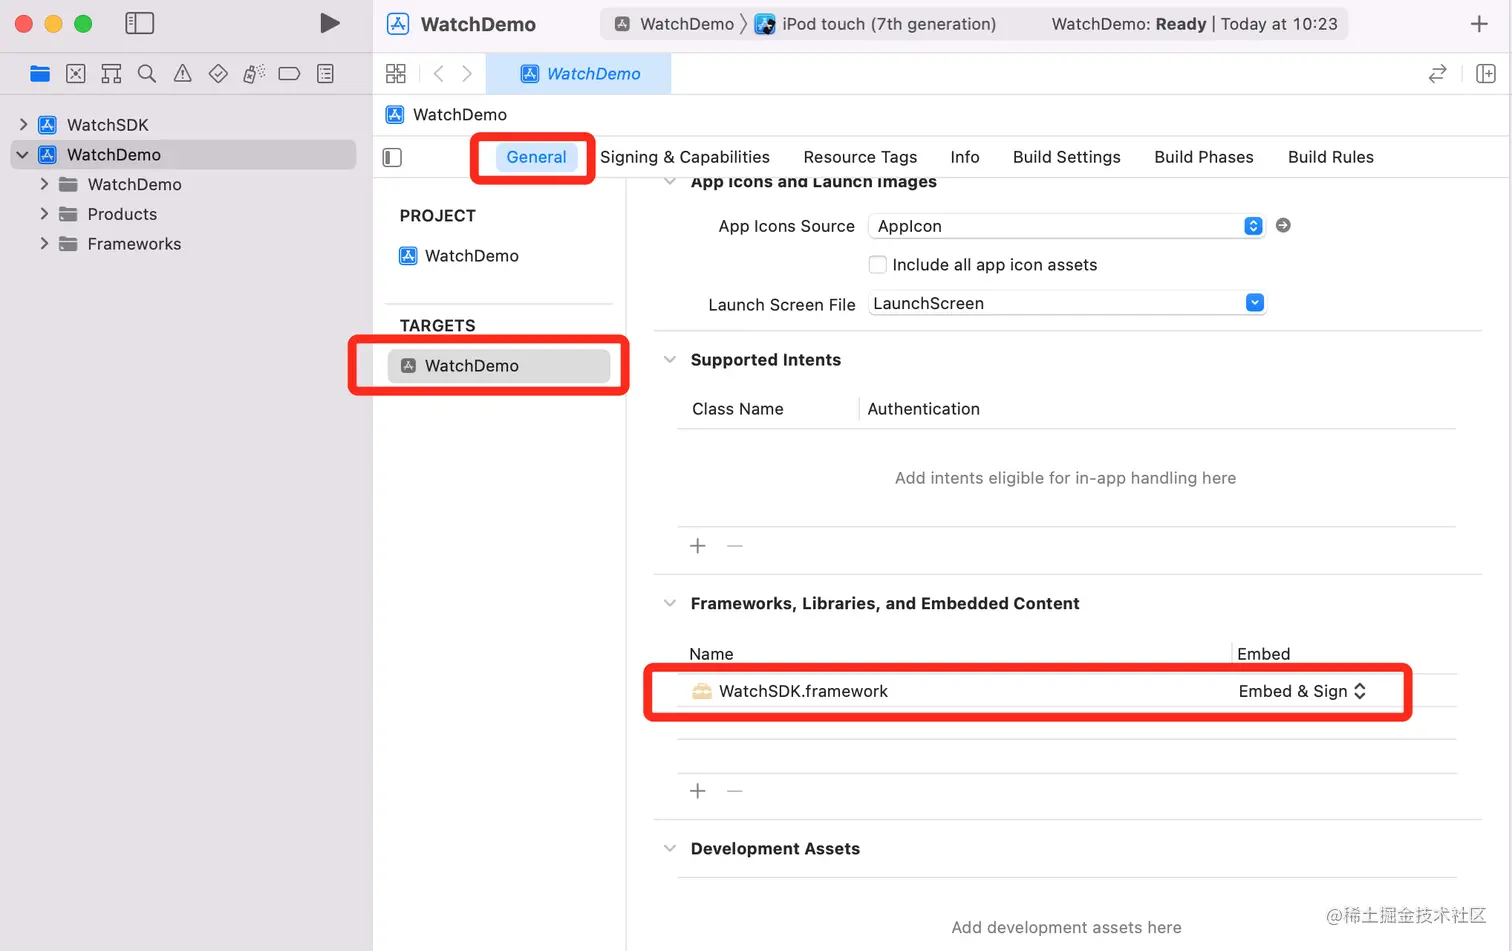1512x951 pixels.
Task: Go forward with the right arrow
Action: click(467, 73)
